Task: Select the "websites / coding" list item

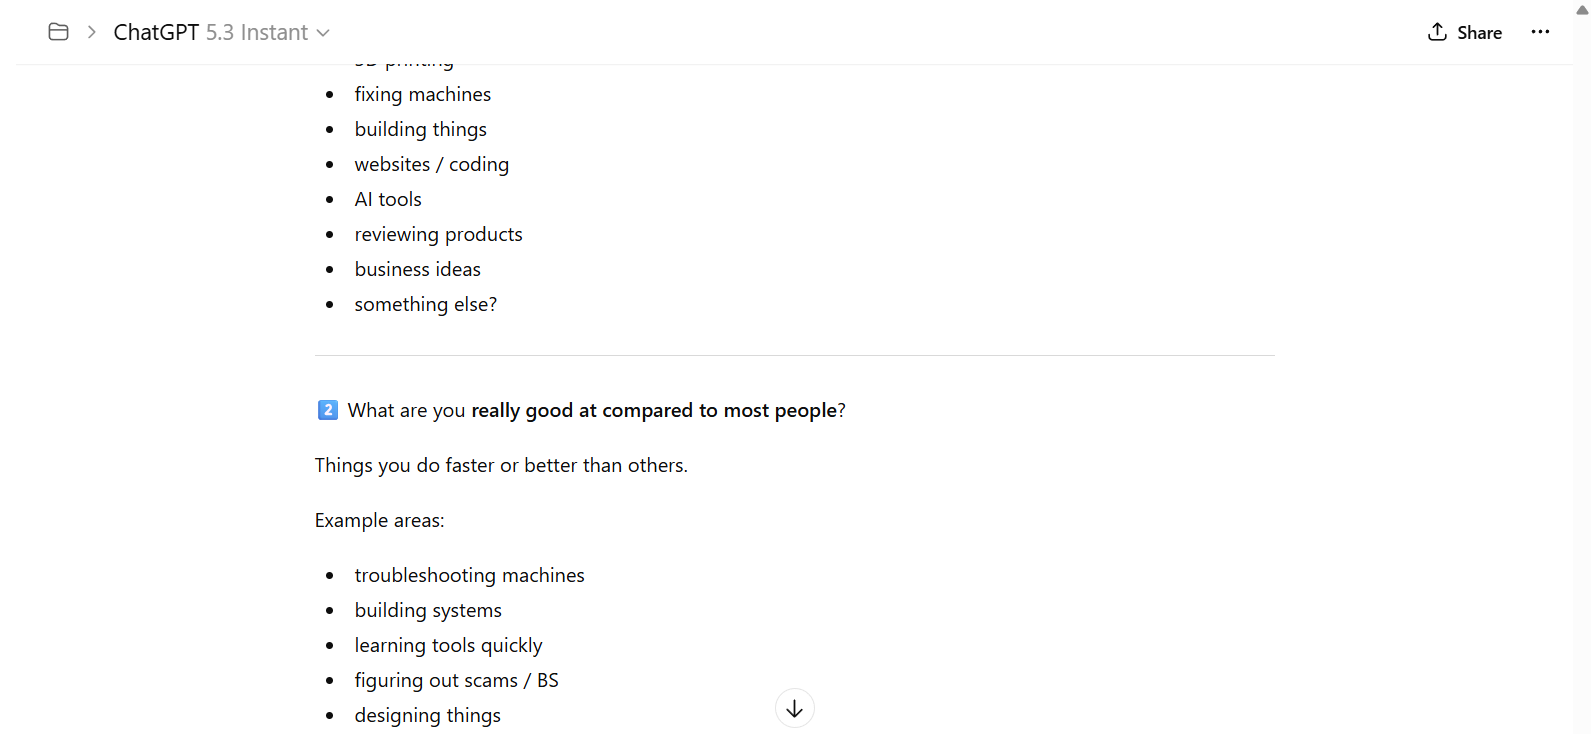Action: click(431, 164)
